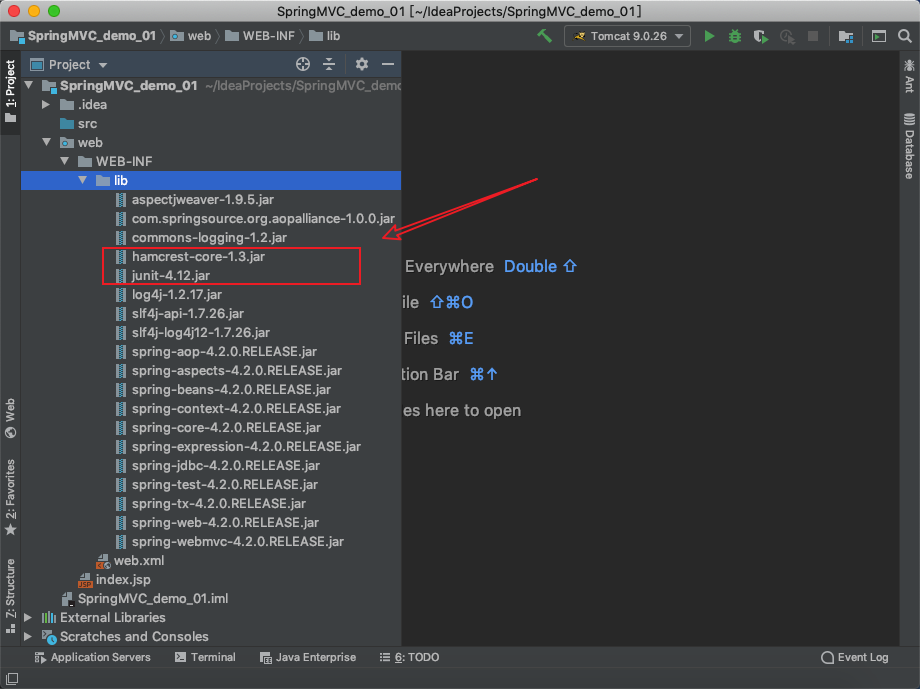Expand Scratches and Consoles node
Image resolution: width=920 pixels, height=689 pixels.
point(28,636)
